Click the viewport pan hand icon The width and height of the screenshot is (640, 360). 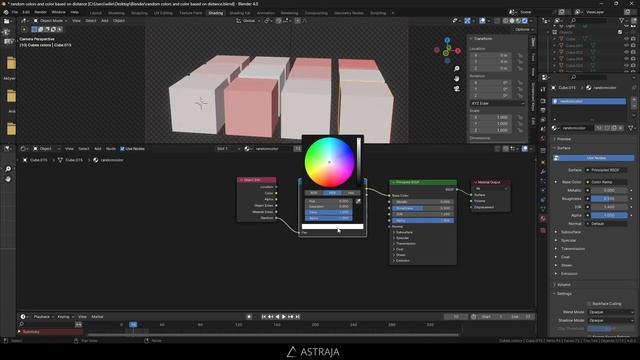tap(457, 78)
